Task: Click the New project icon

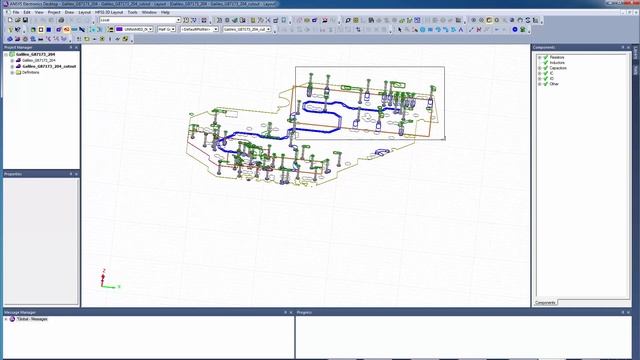Action: [x=10, y=20]
